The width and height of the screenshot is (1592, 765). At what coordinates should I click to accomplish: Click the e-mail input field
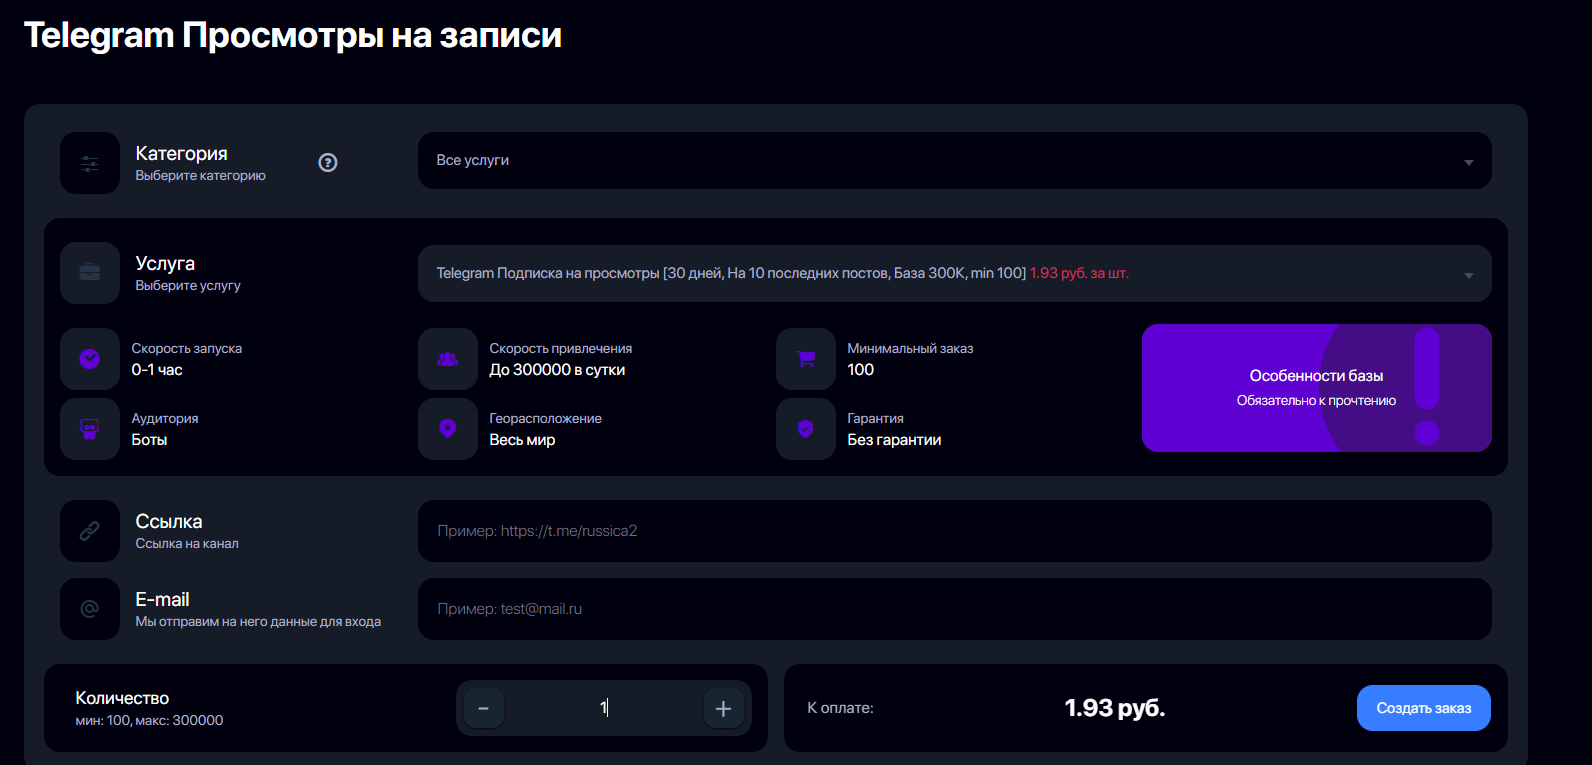955,609
